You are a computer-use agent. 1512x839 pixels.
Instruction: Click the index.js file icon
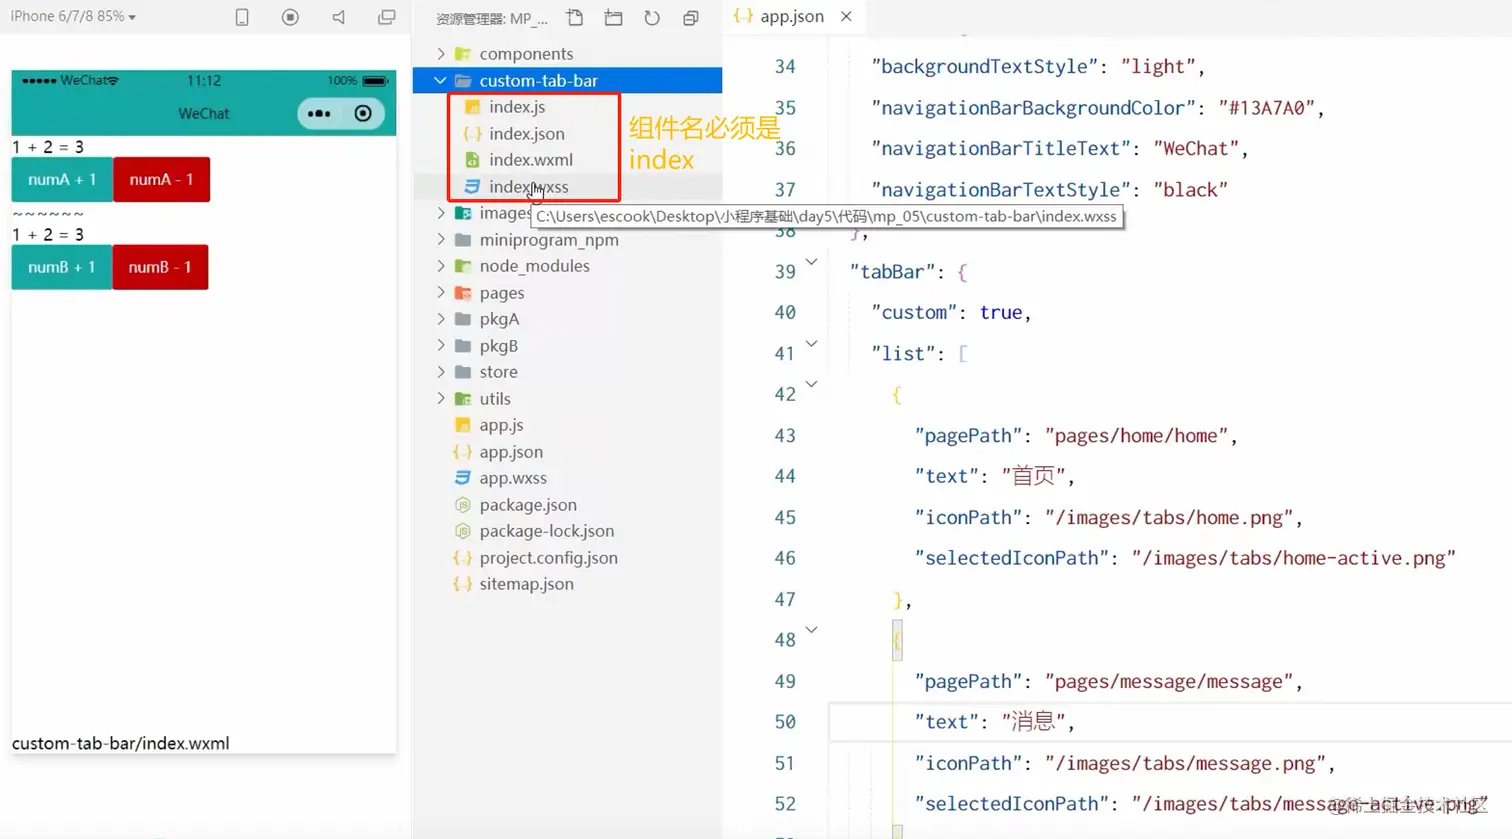click(x=472, y=107)
